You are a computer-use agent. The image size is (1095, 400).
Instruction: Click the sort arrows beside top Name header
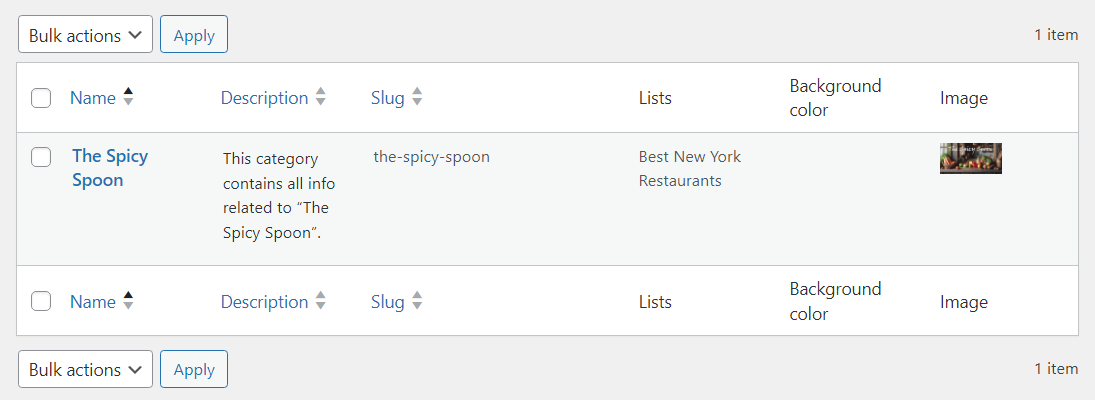click(x=128, y=96)
